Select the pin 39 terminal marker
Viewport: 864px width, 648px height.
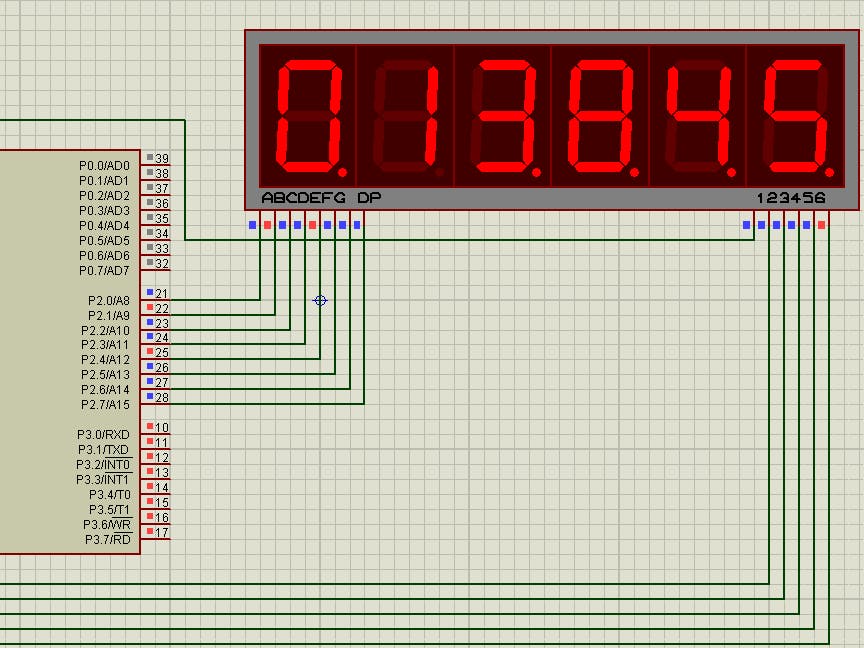pyautogui.click(x=152, y=158)
